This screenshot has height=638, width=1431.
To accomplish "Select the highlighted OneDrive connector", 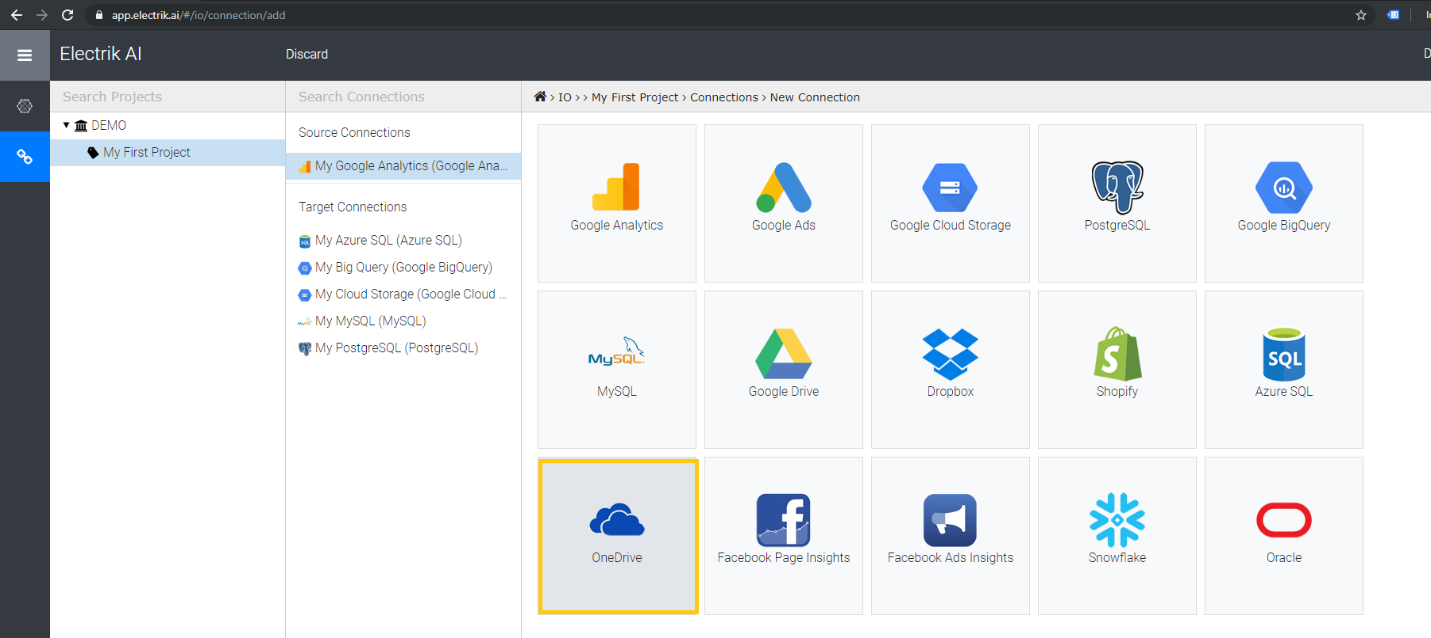I will (618, 536).
